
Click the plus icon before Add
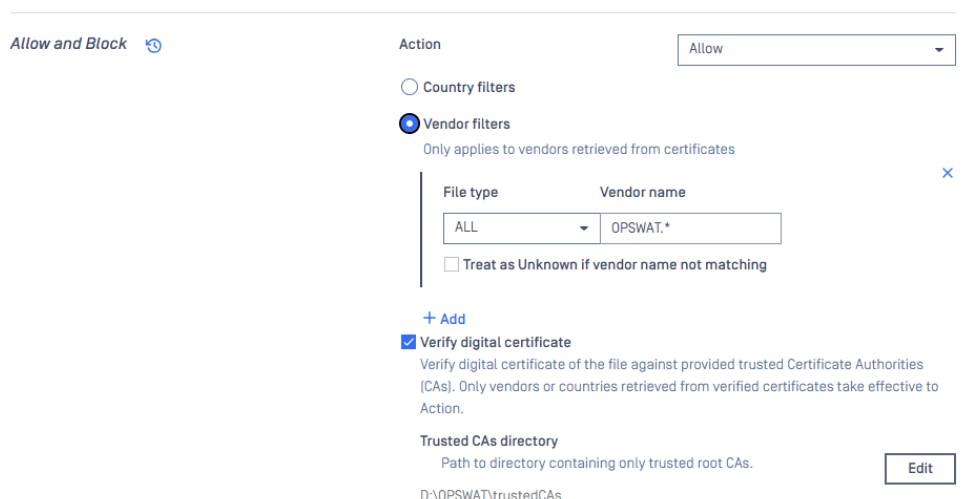tap(429, 318)
